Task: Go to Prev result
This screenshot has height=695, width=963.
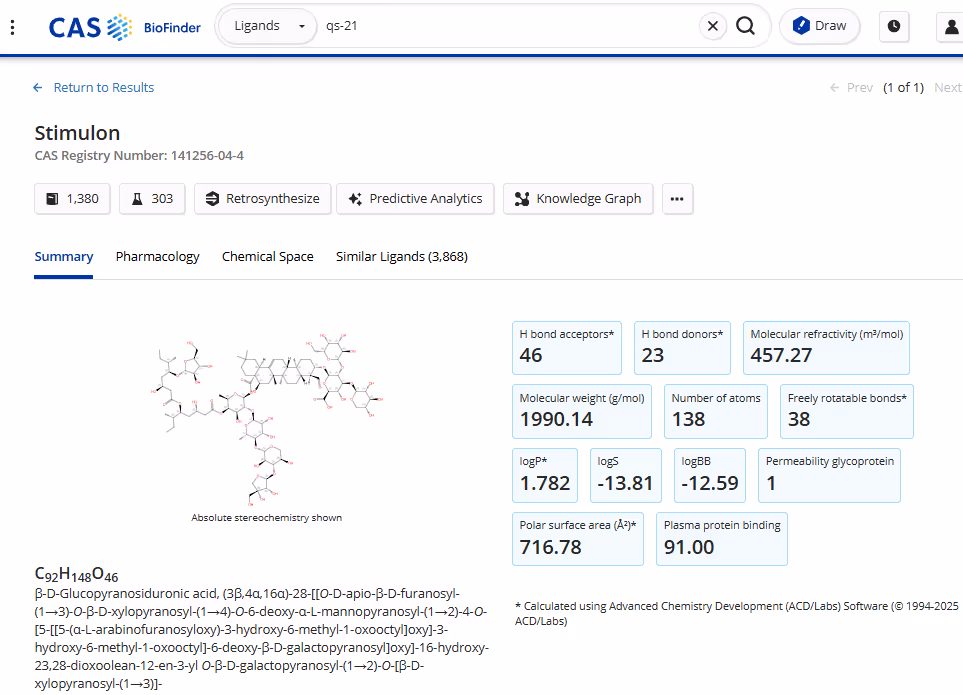Action: [x=852, y=88]
